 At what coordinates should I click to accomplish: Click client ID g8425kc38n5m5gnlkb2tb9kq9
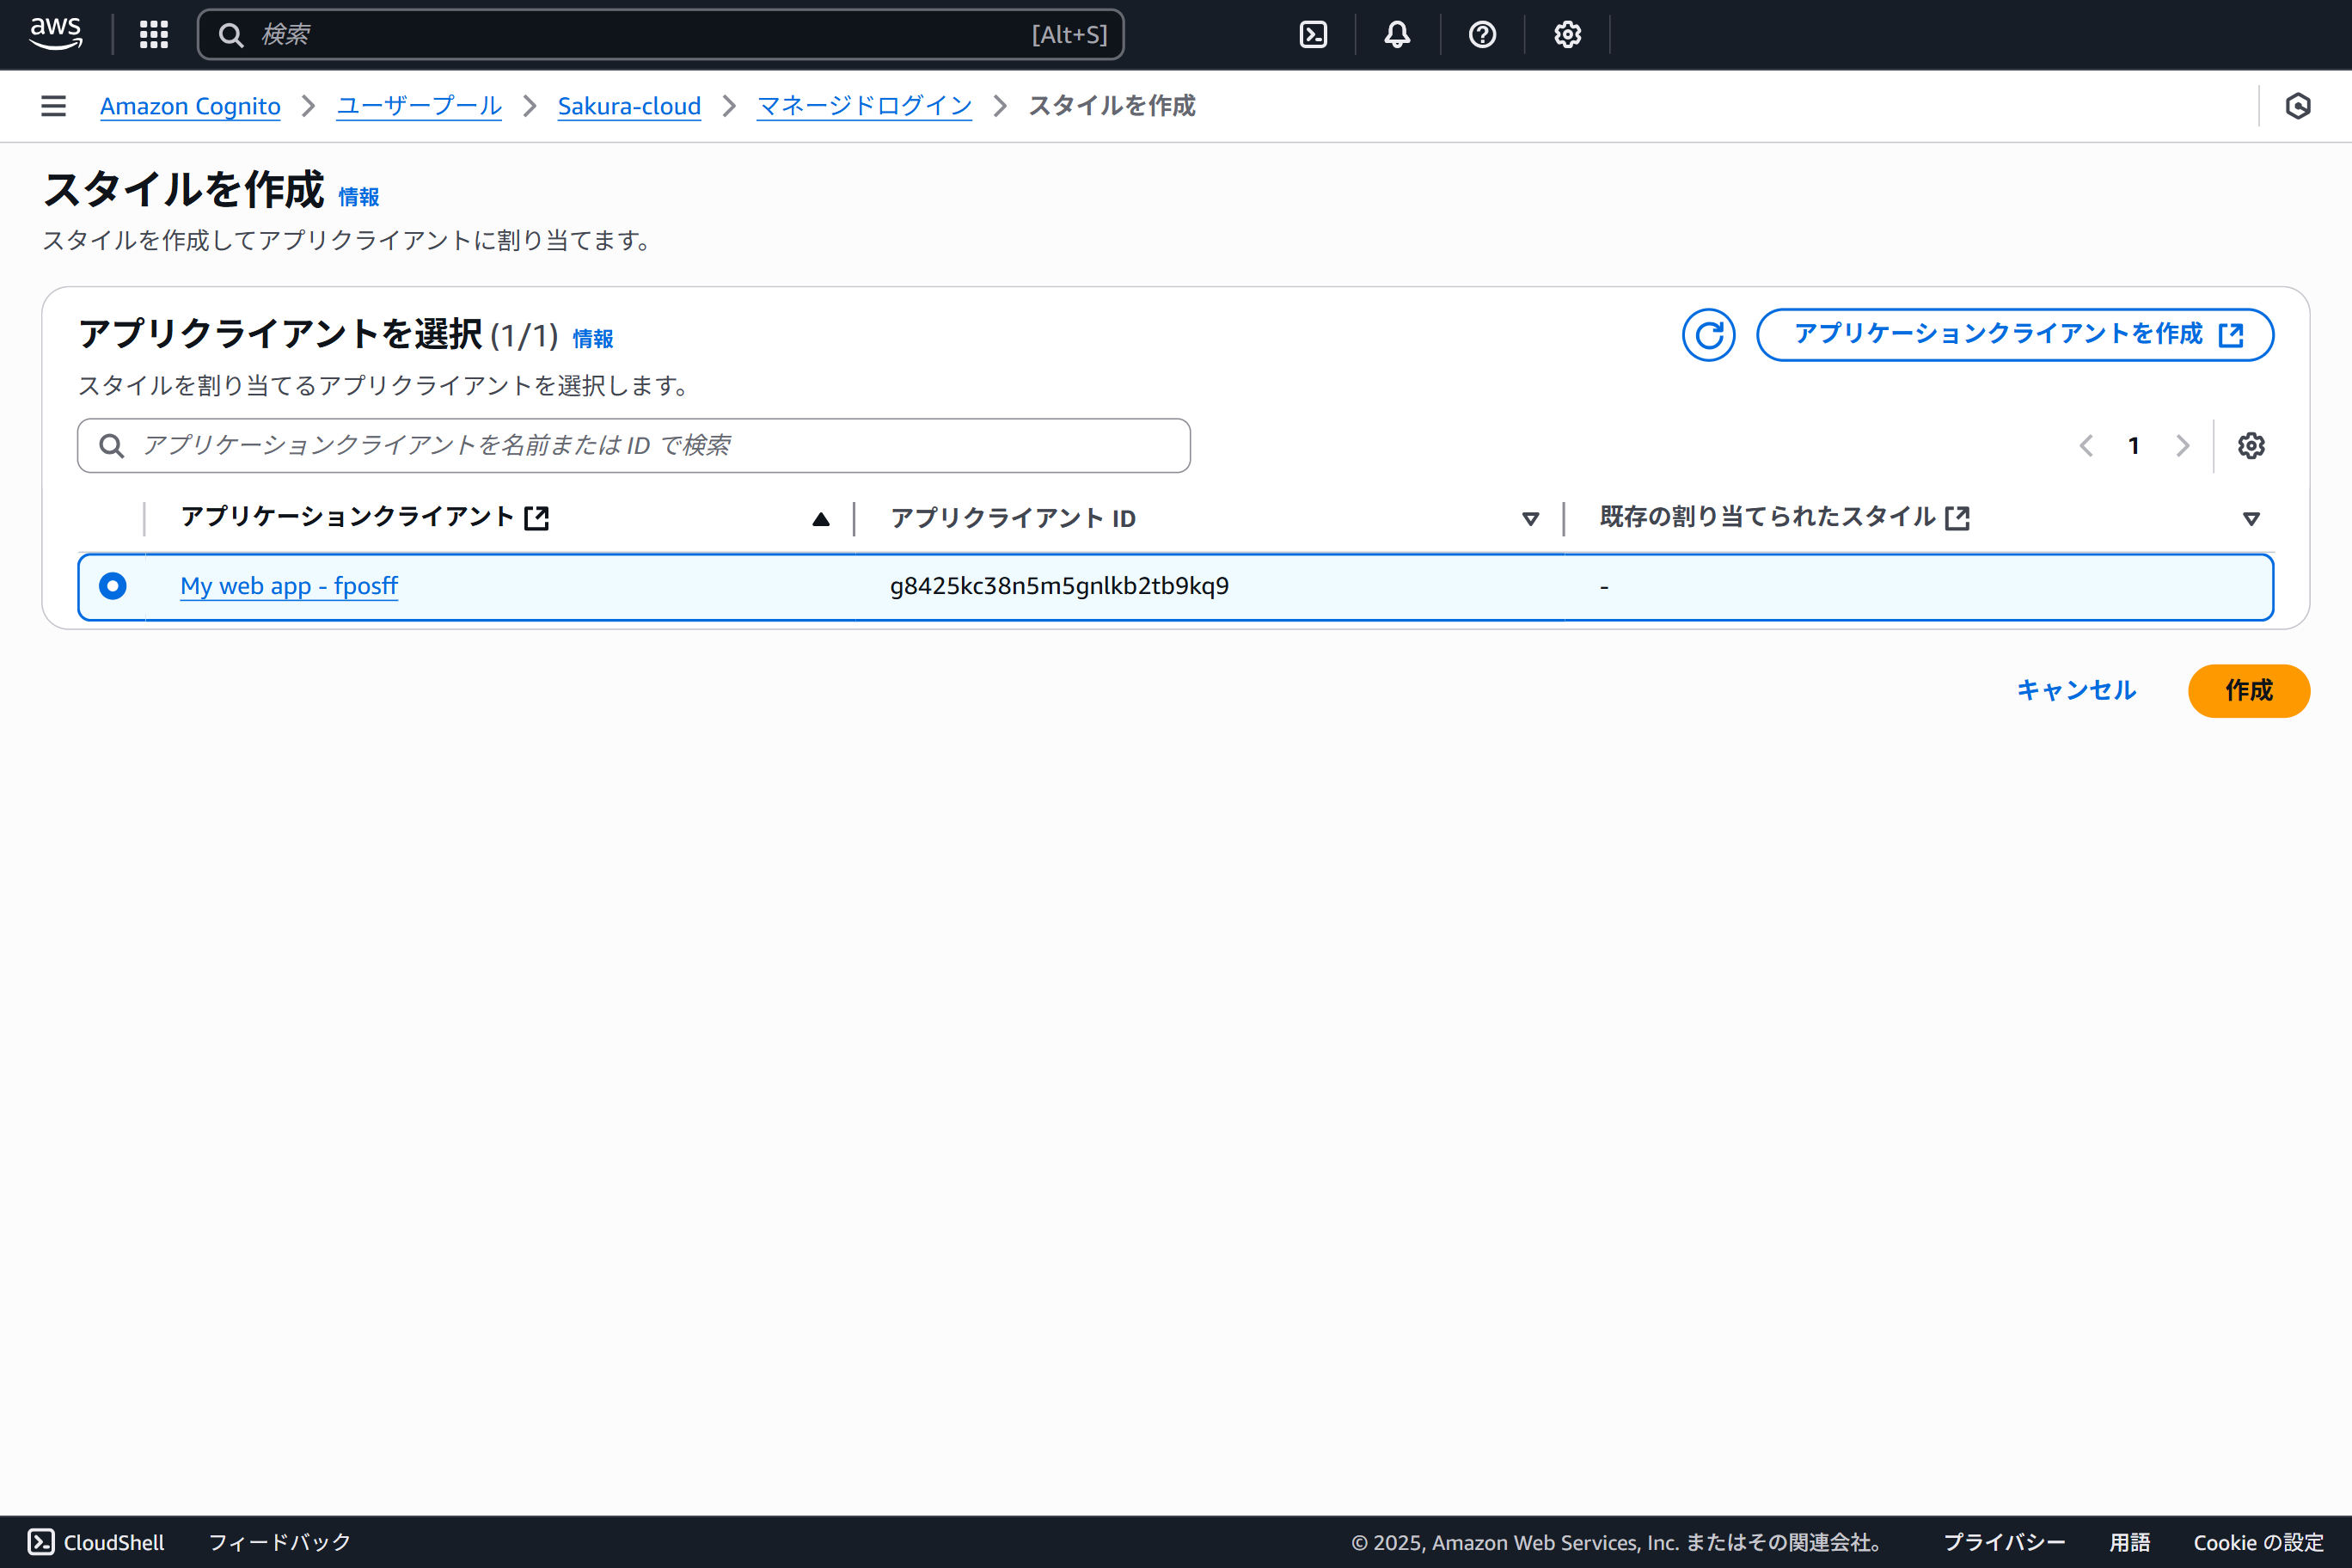tap(1059, 586)
